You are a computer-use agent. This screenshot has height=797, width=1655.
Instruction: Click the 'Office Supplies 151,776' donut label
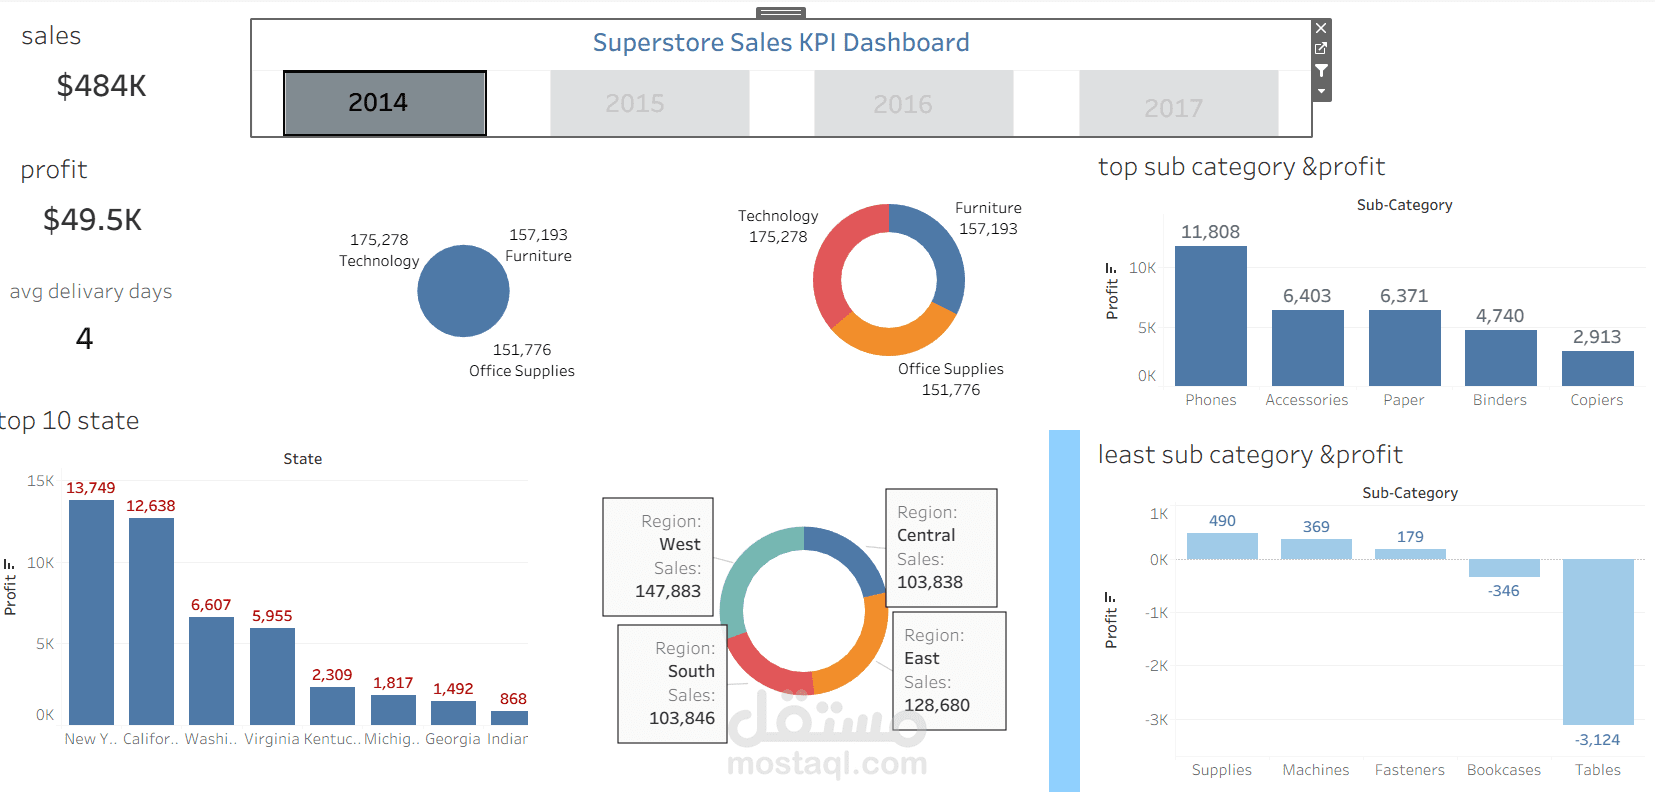coord(950,379)
